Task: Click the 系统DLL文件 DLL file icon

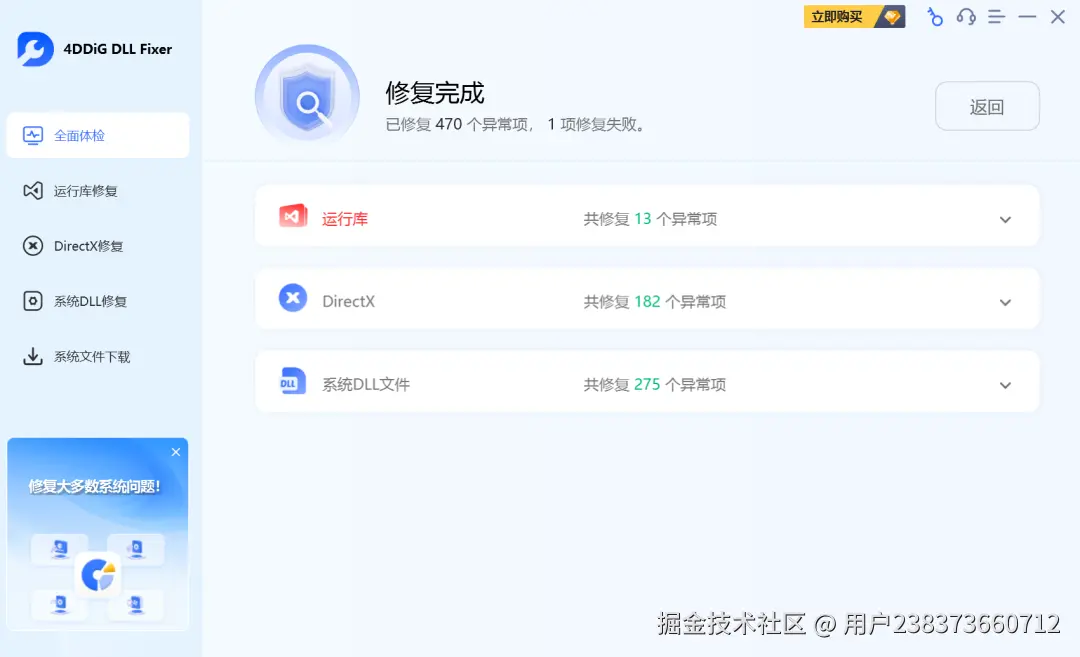Action: (x=293, y=382)
